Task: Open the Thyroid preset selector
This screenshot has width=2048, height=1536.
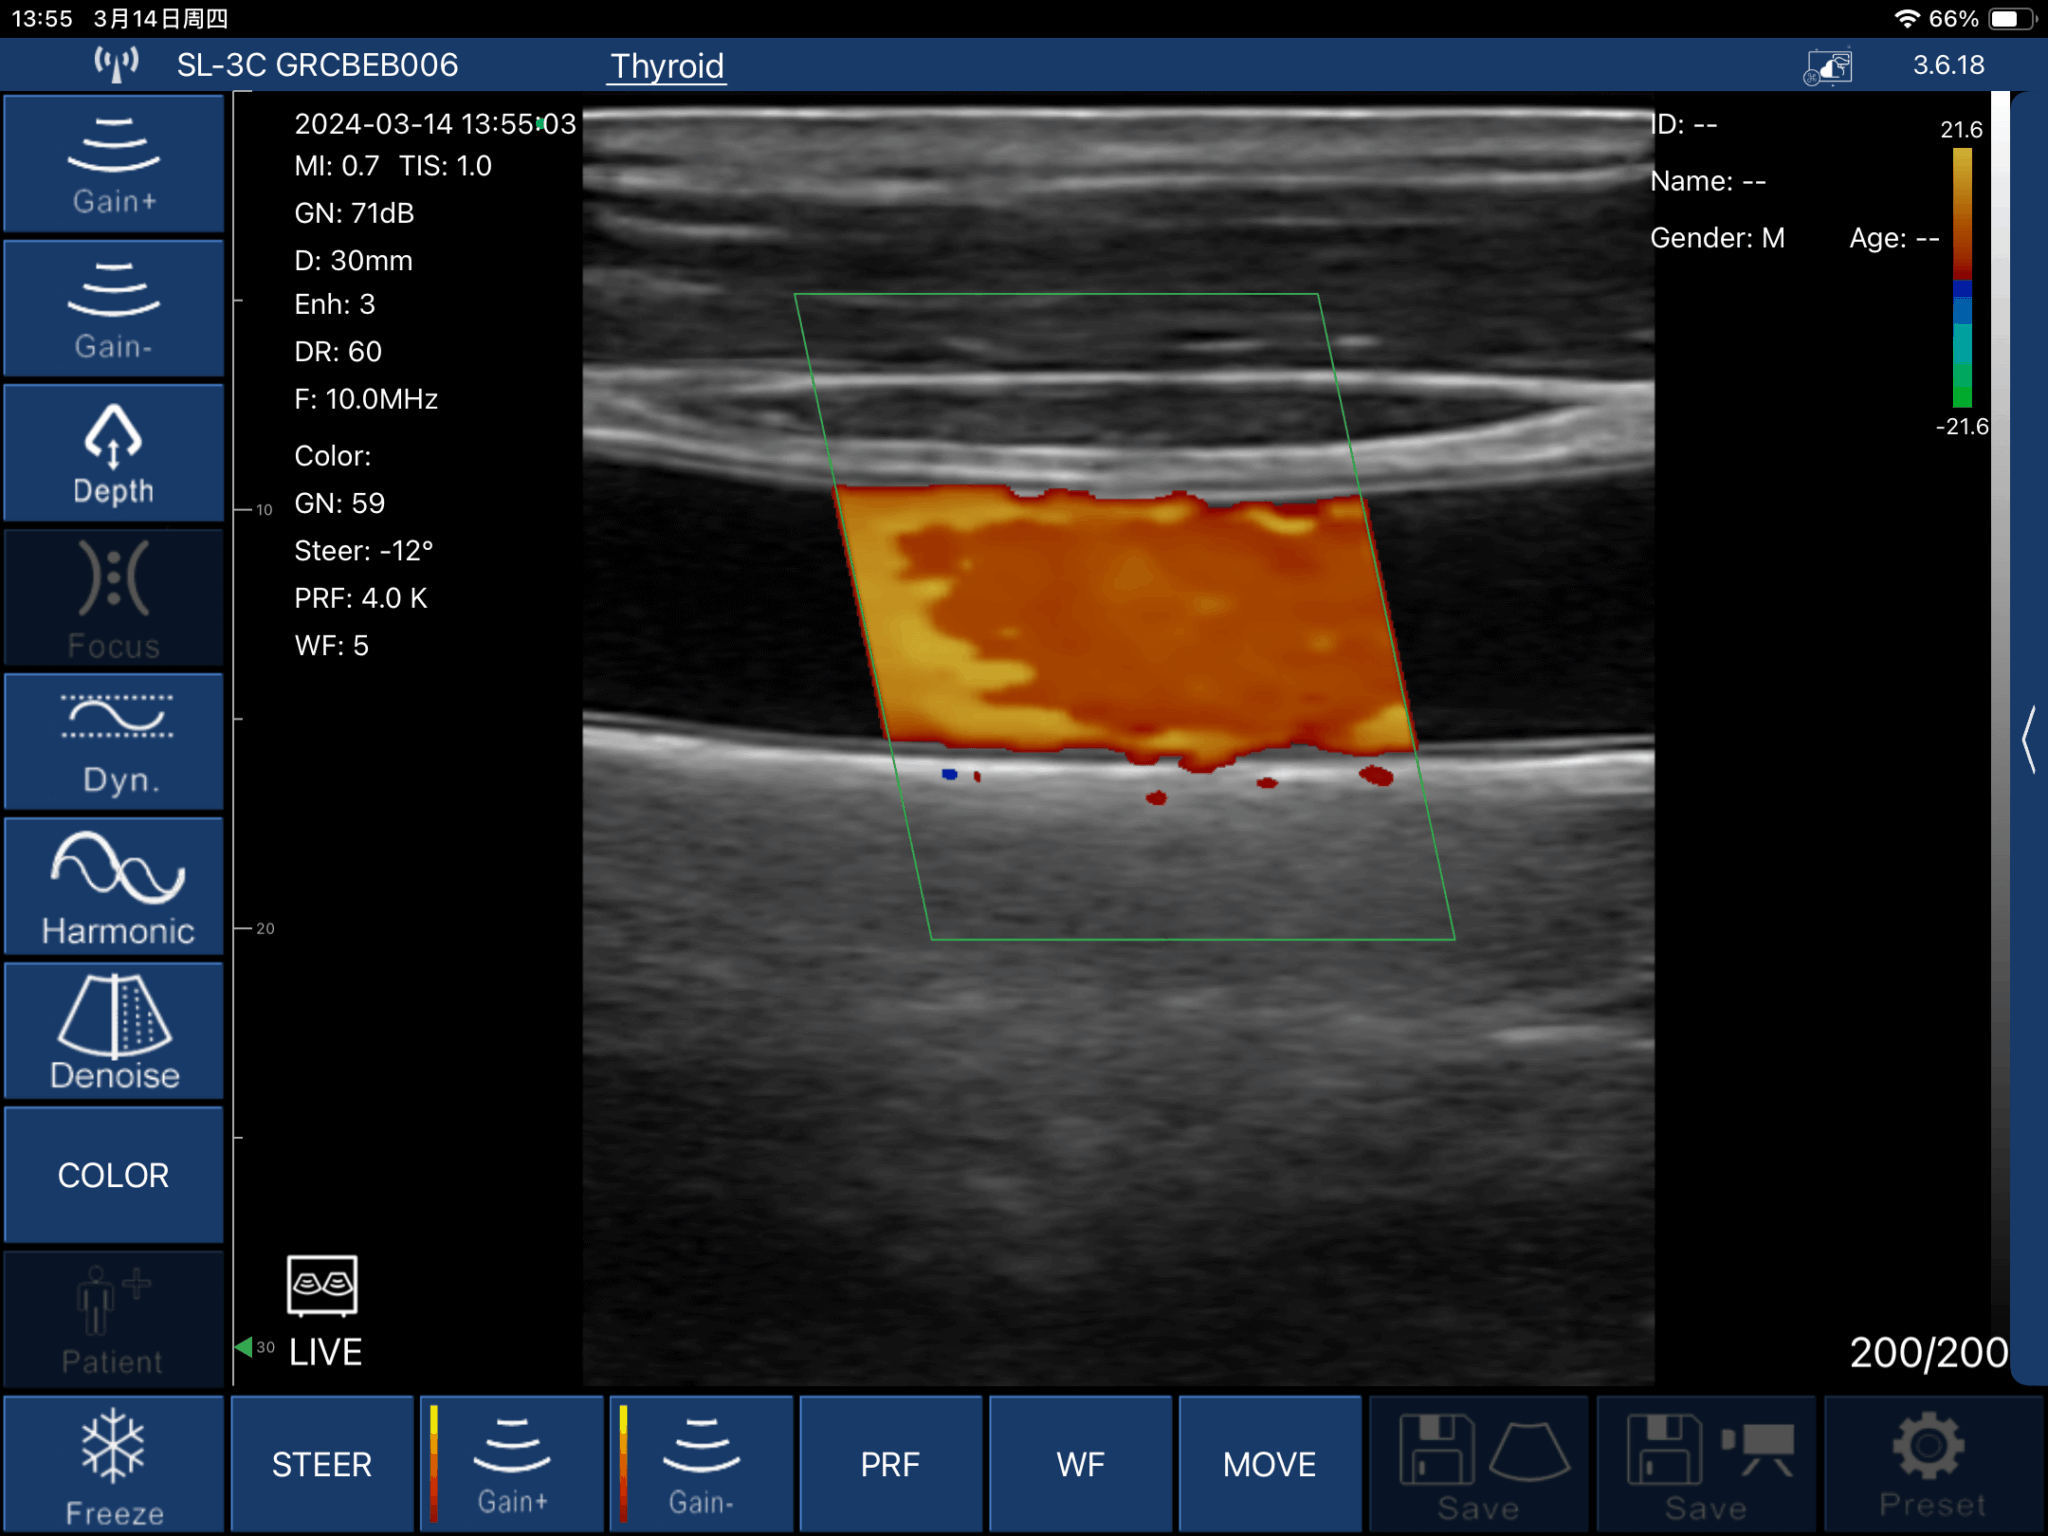Action: [x=666, y=65]
